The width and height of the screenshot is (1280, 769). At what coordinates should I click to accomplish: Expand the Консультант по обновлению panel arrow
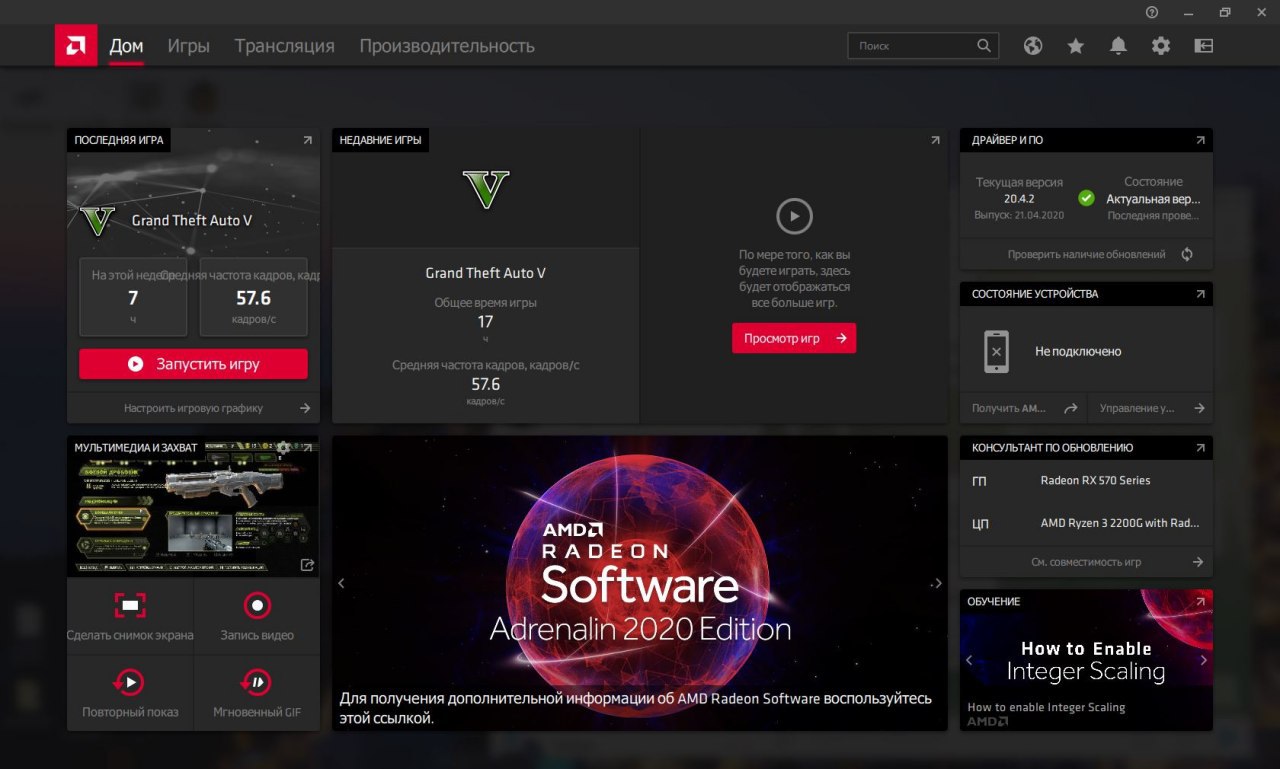1200,448
